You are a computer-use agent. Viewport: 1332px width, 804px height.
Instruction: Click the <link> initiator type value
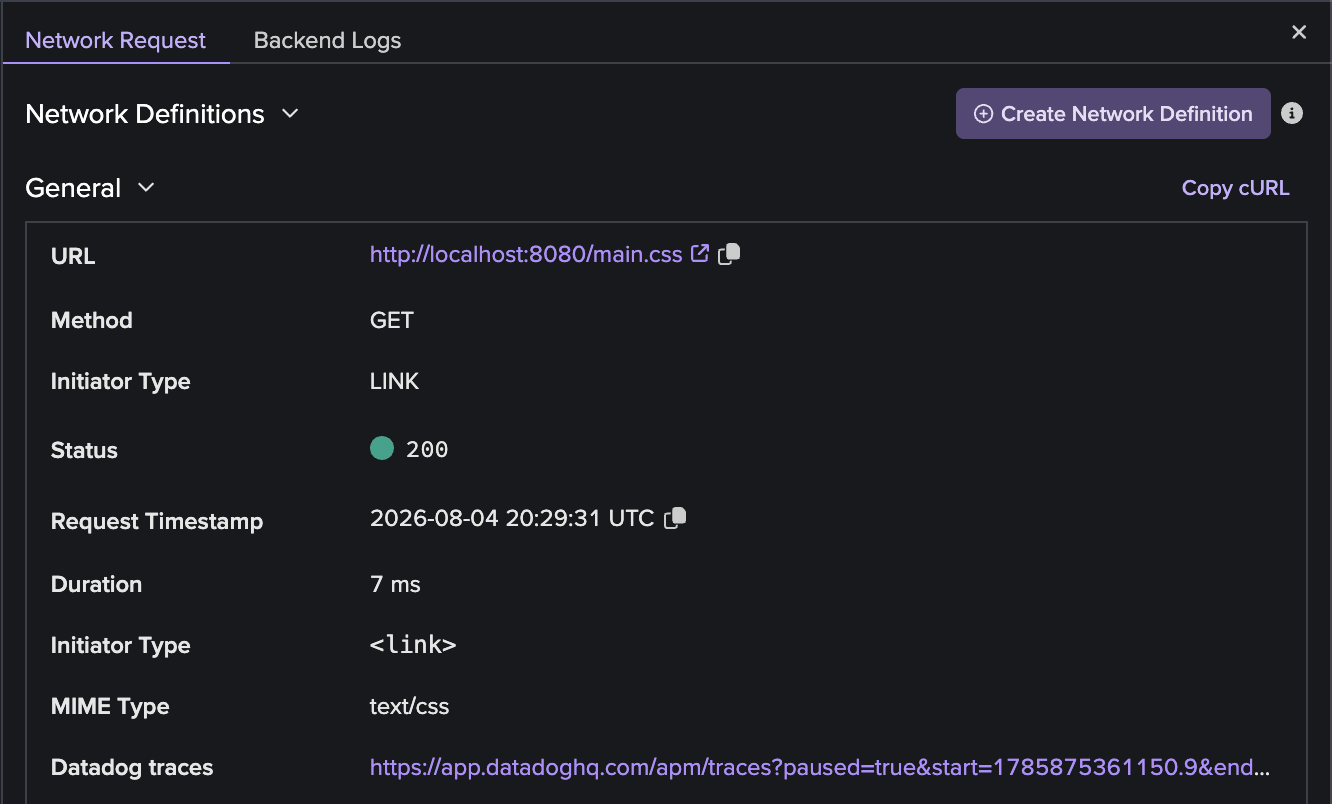(413, 645)
